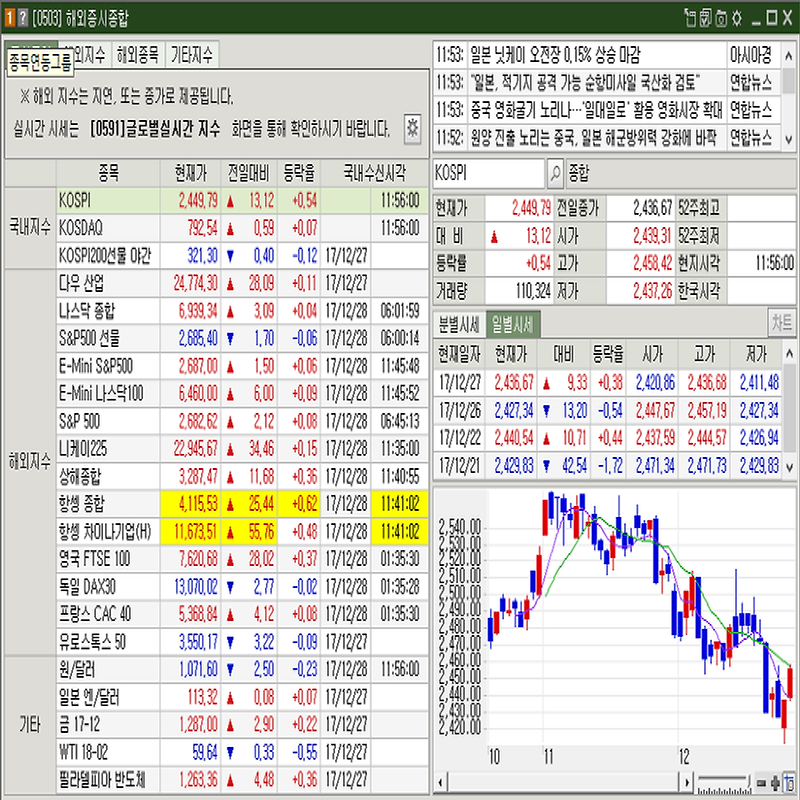Click the chart zoom-in plus icon

pos(774,782)
